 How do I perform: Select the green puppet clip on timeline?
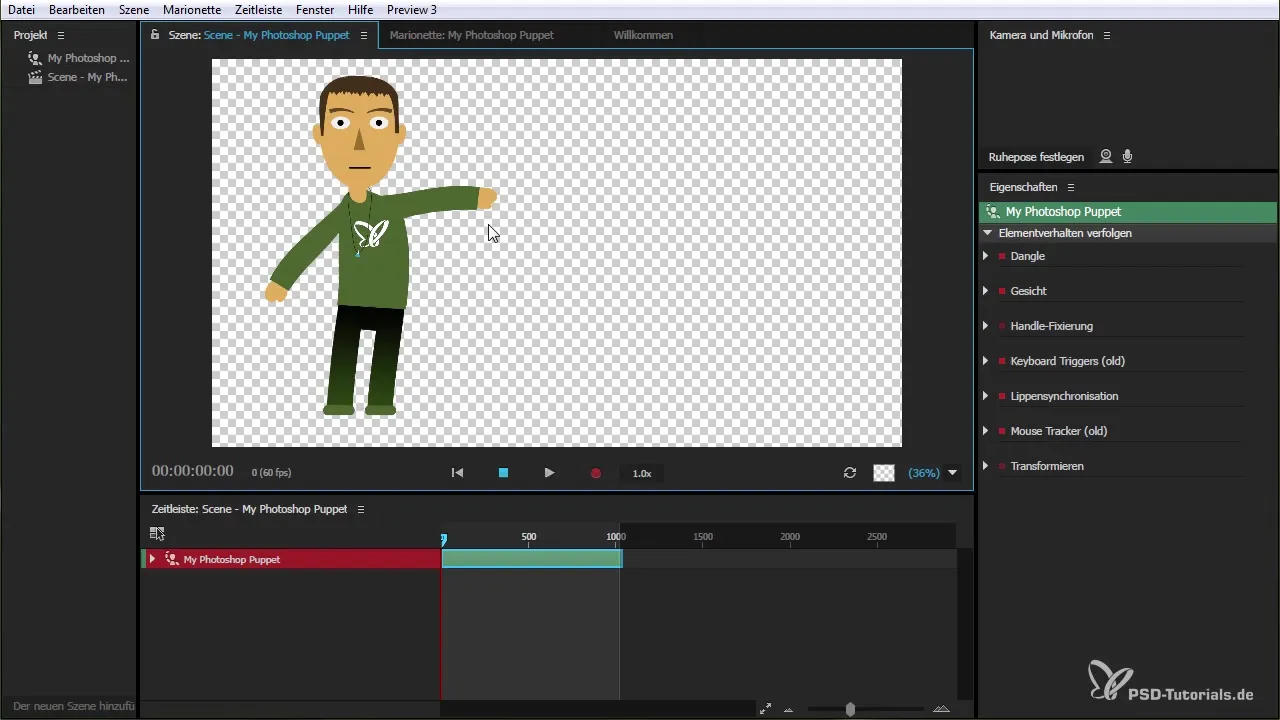pyautogui.click(x=532, y=559)
